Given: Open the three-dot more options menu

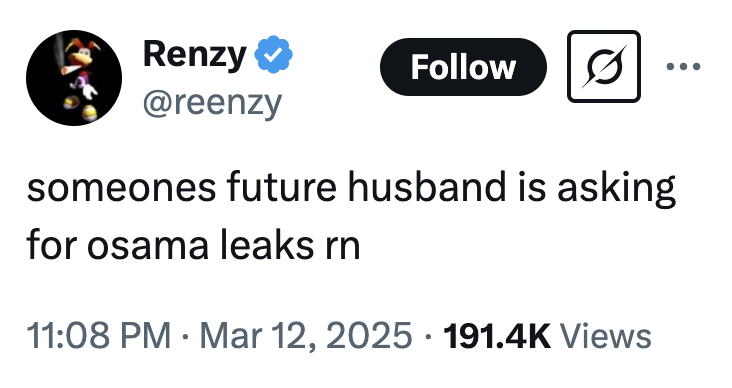Looking at the screenshot, I should (683, 66).
